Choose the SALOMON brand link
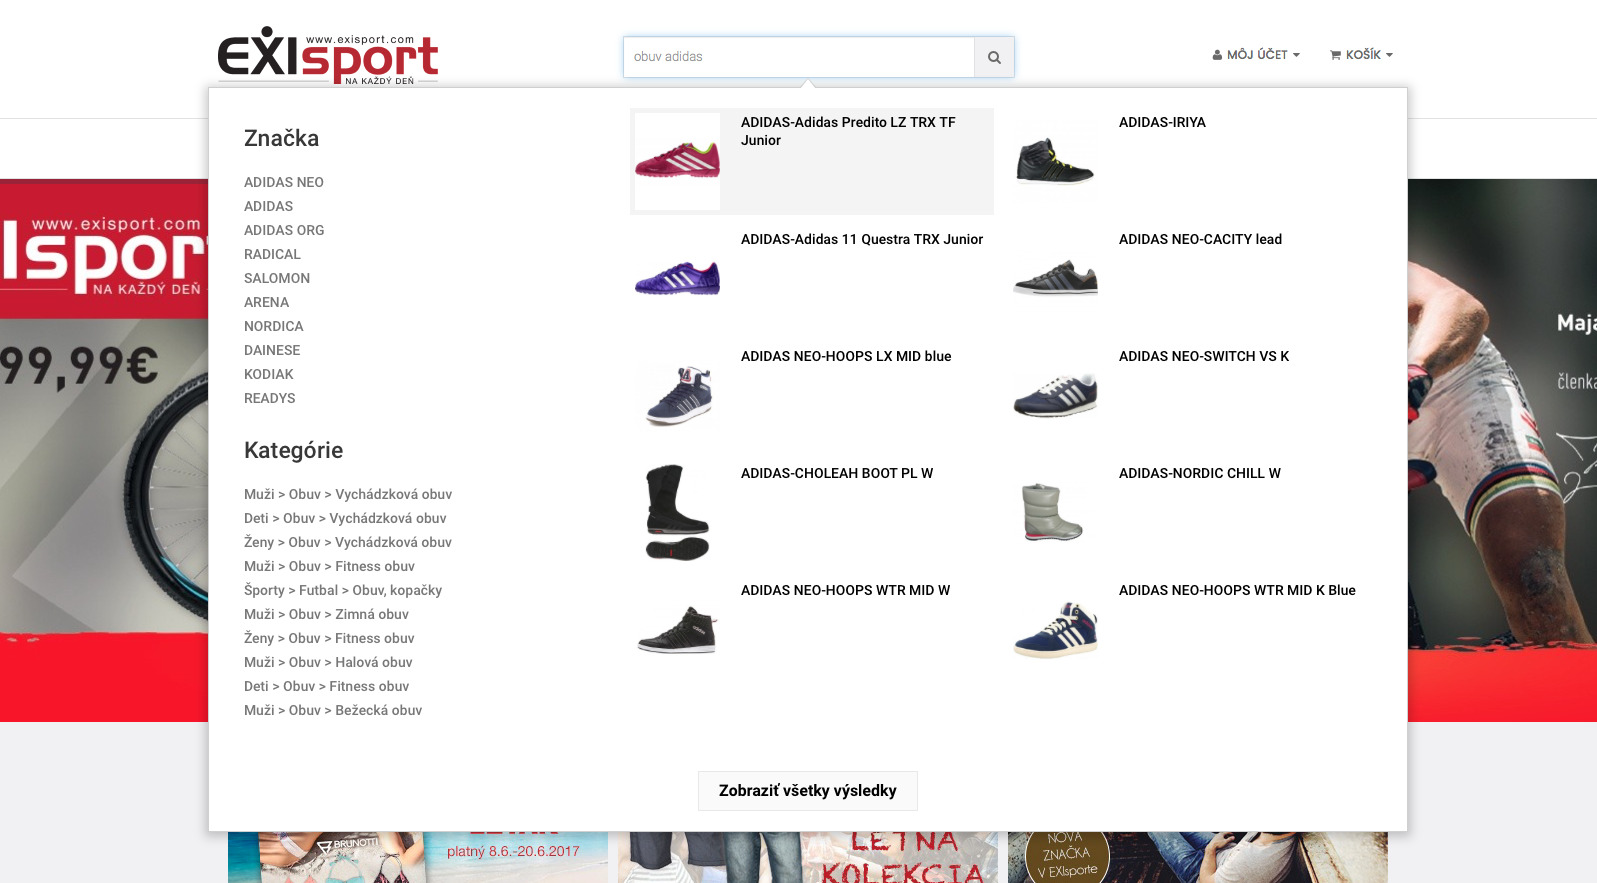This screenshot has height=883, width=1597. point(277,278)
